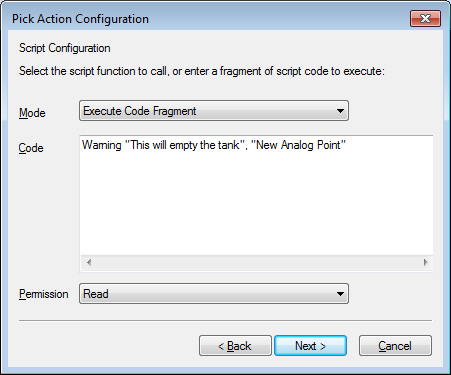The image size is (451, 375).
Task: Click the Permission field label
Action: click(44, 294)
